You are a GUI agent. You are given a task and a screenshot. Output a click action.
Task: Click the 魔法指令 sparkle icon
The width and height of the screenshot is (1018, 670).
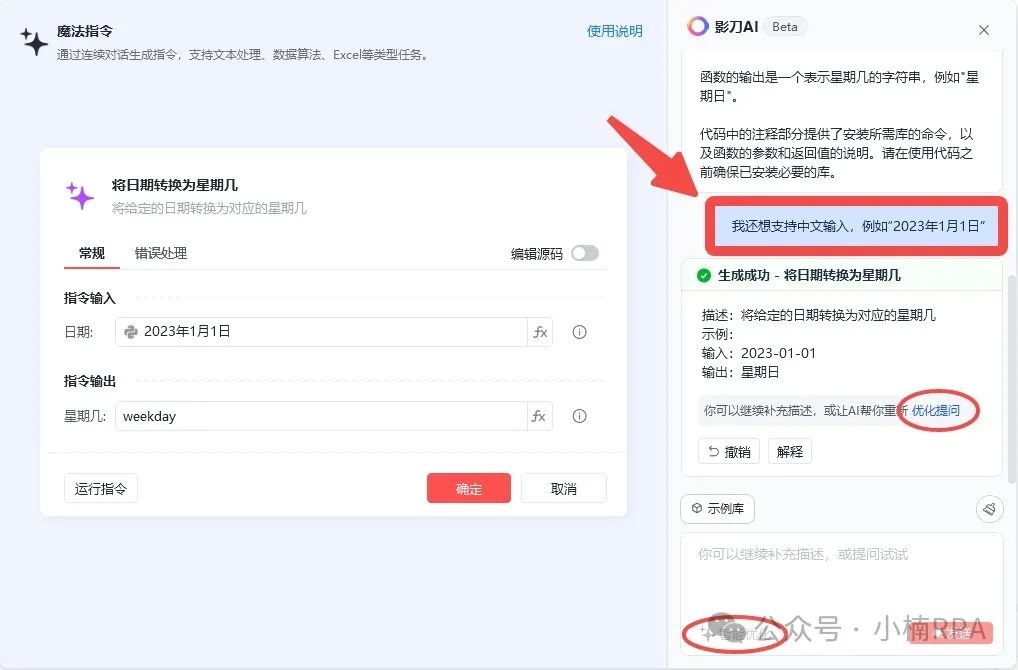(x=35, y=41)
